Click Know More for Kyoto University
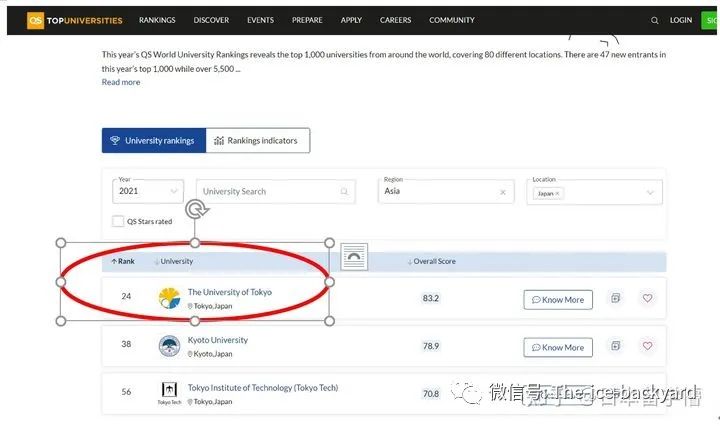The width and height of the screenshot is (720, 426). coord(558,348)
